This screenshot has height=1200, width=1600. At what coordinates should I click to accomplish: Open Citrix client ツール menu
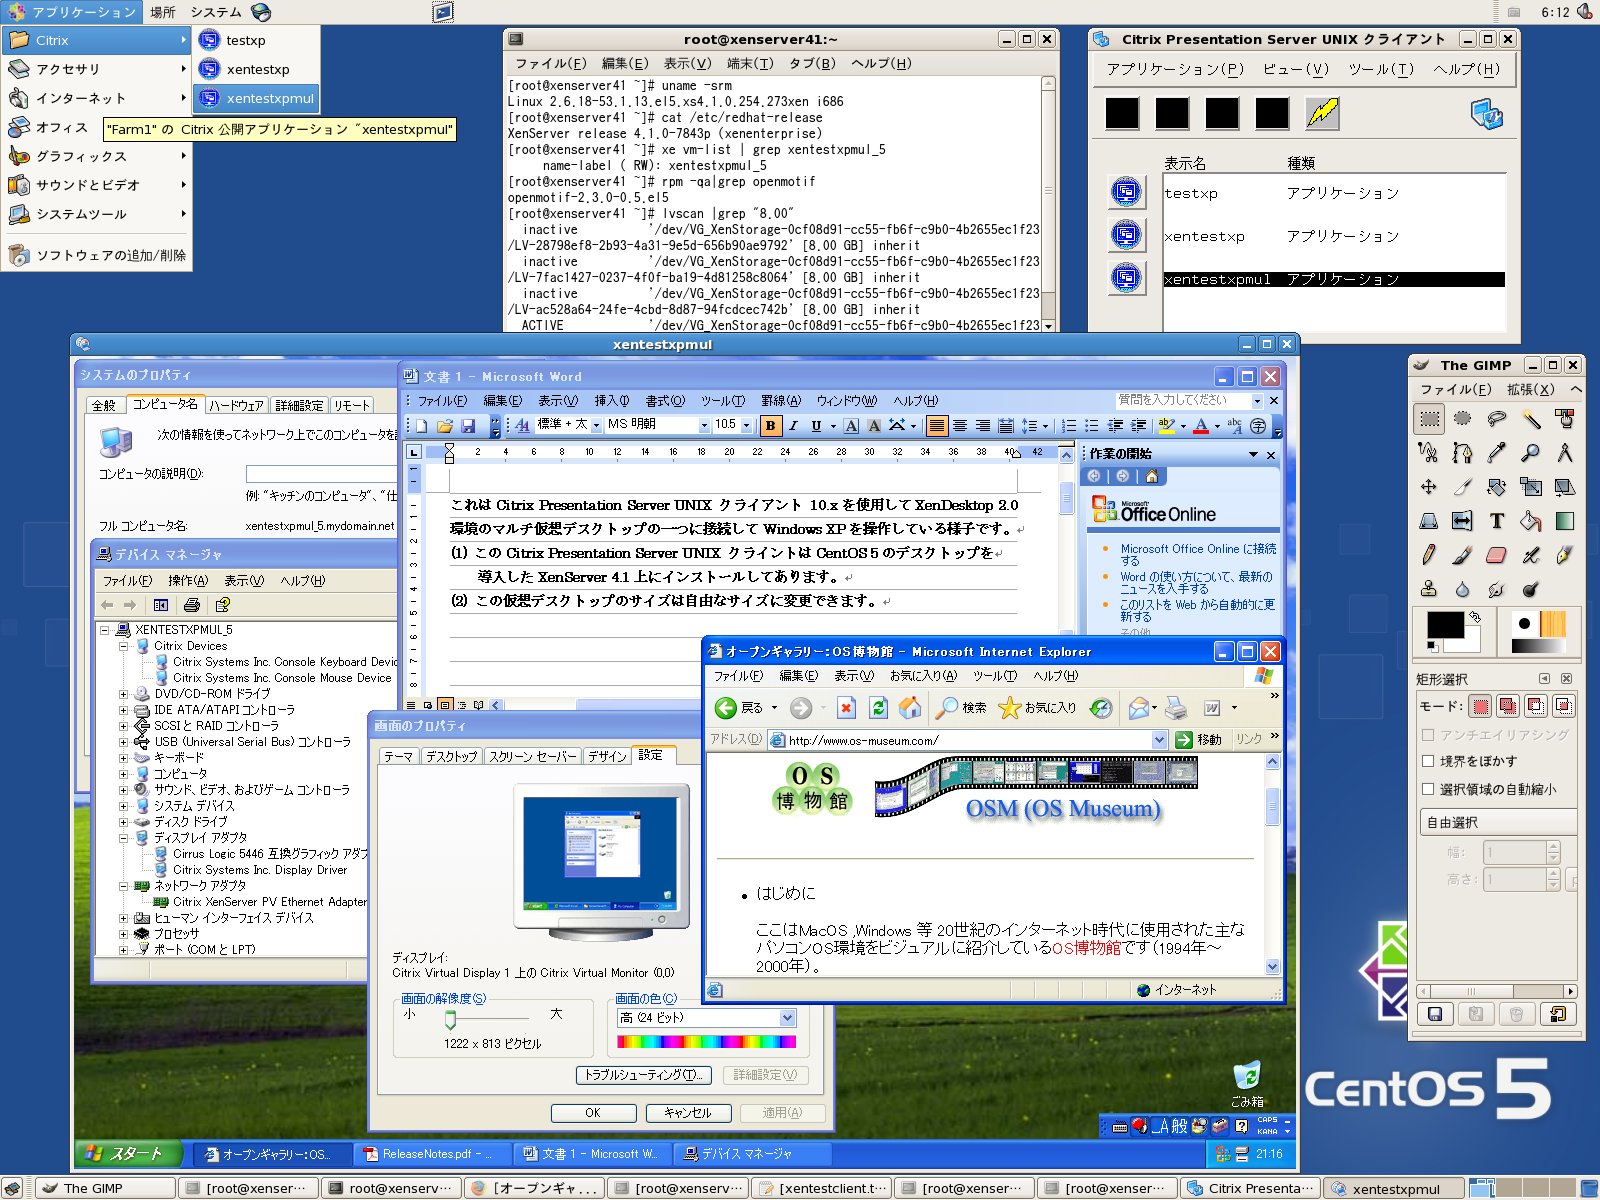(1381, 69)
